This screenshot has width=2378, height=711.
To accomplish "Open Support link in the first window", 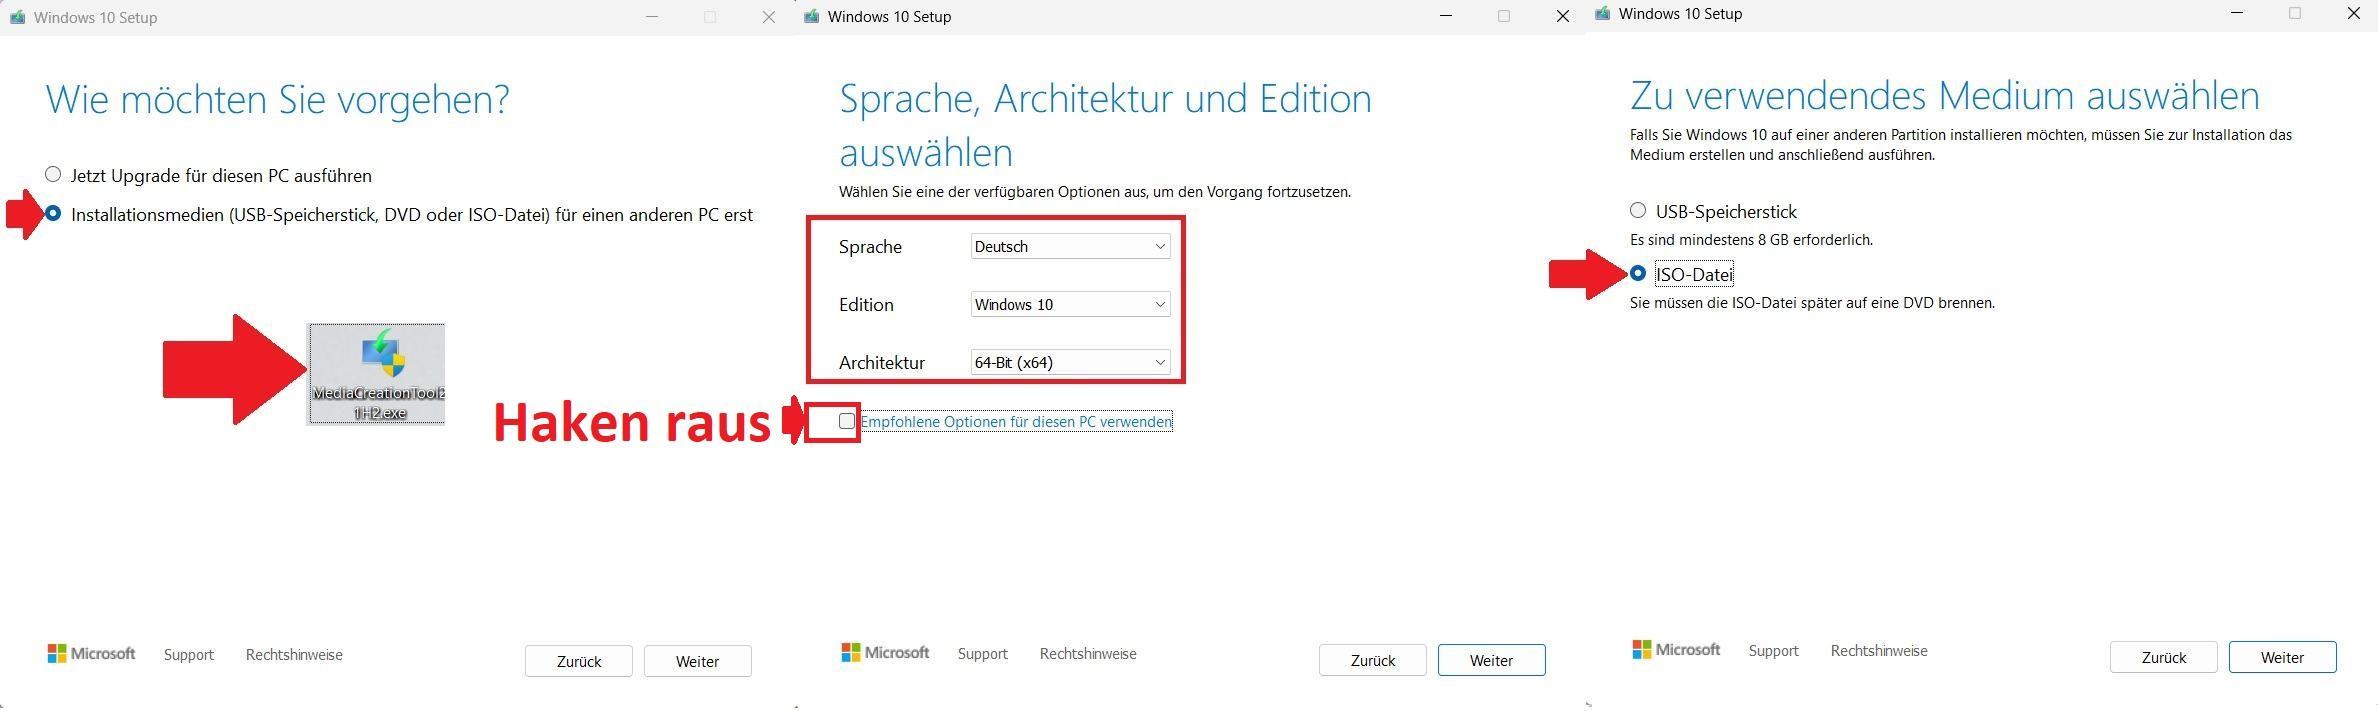I will [x=189, y=655].
